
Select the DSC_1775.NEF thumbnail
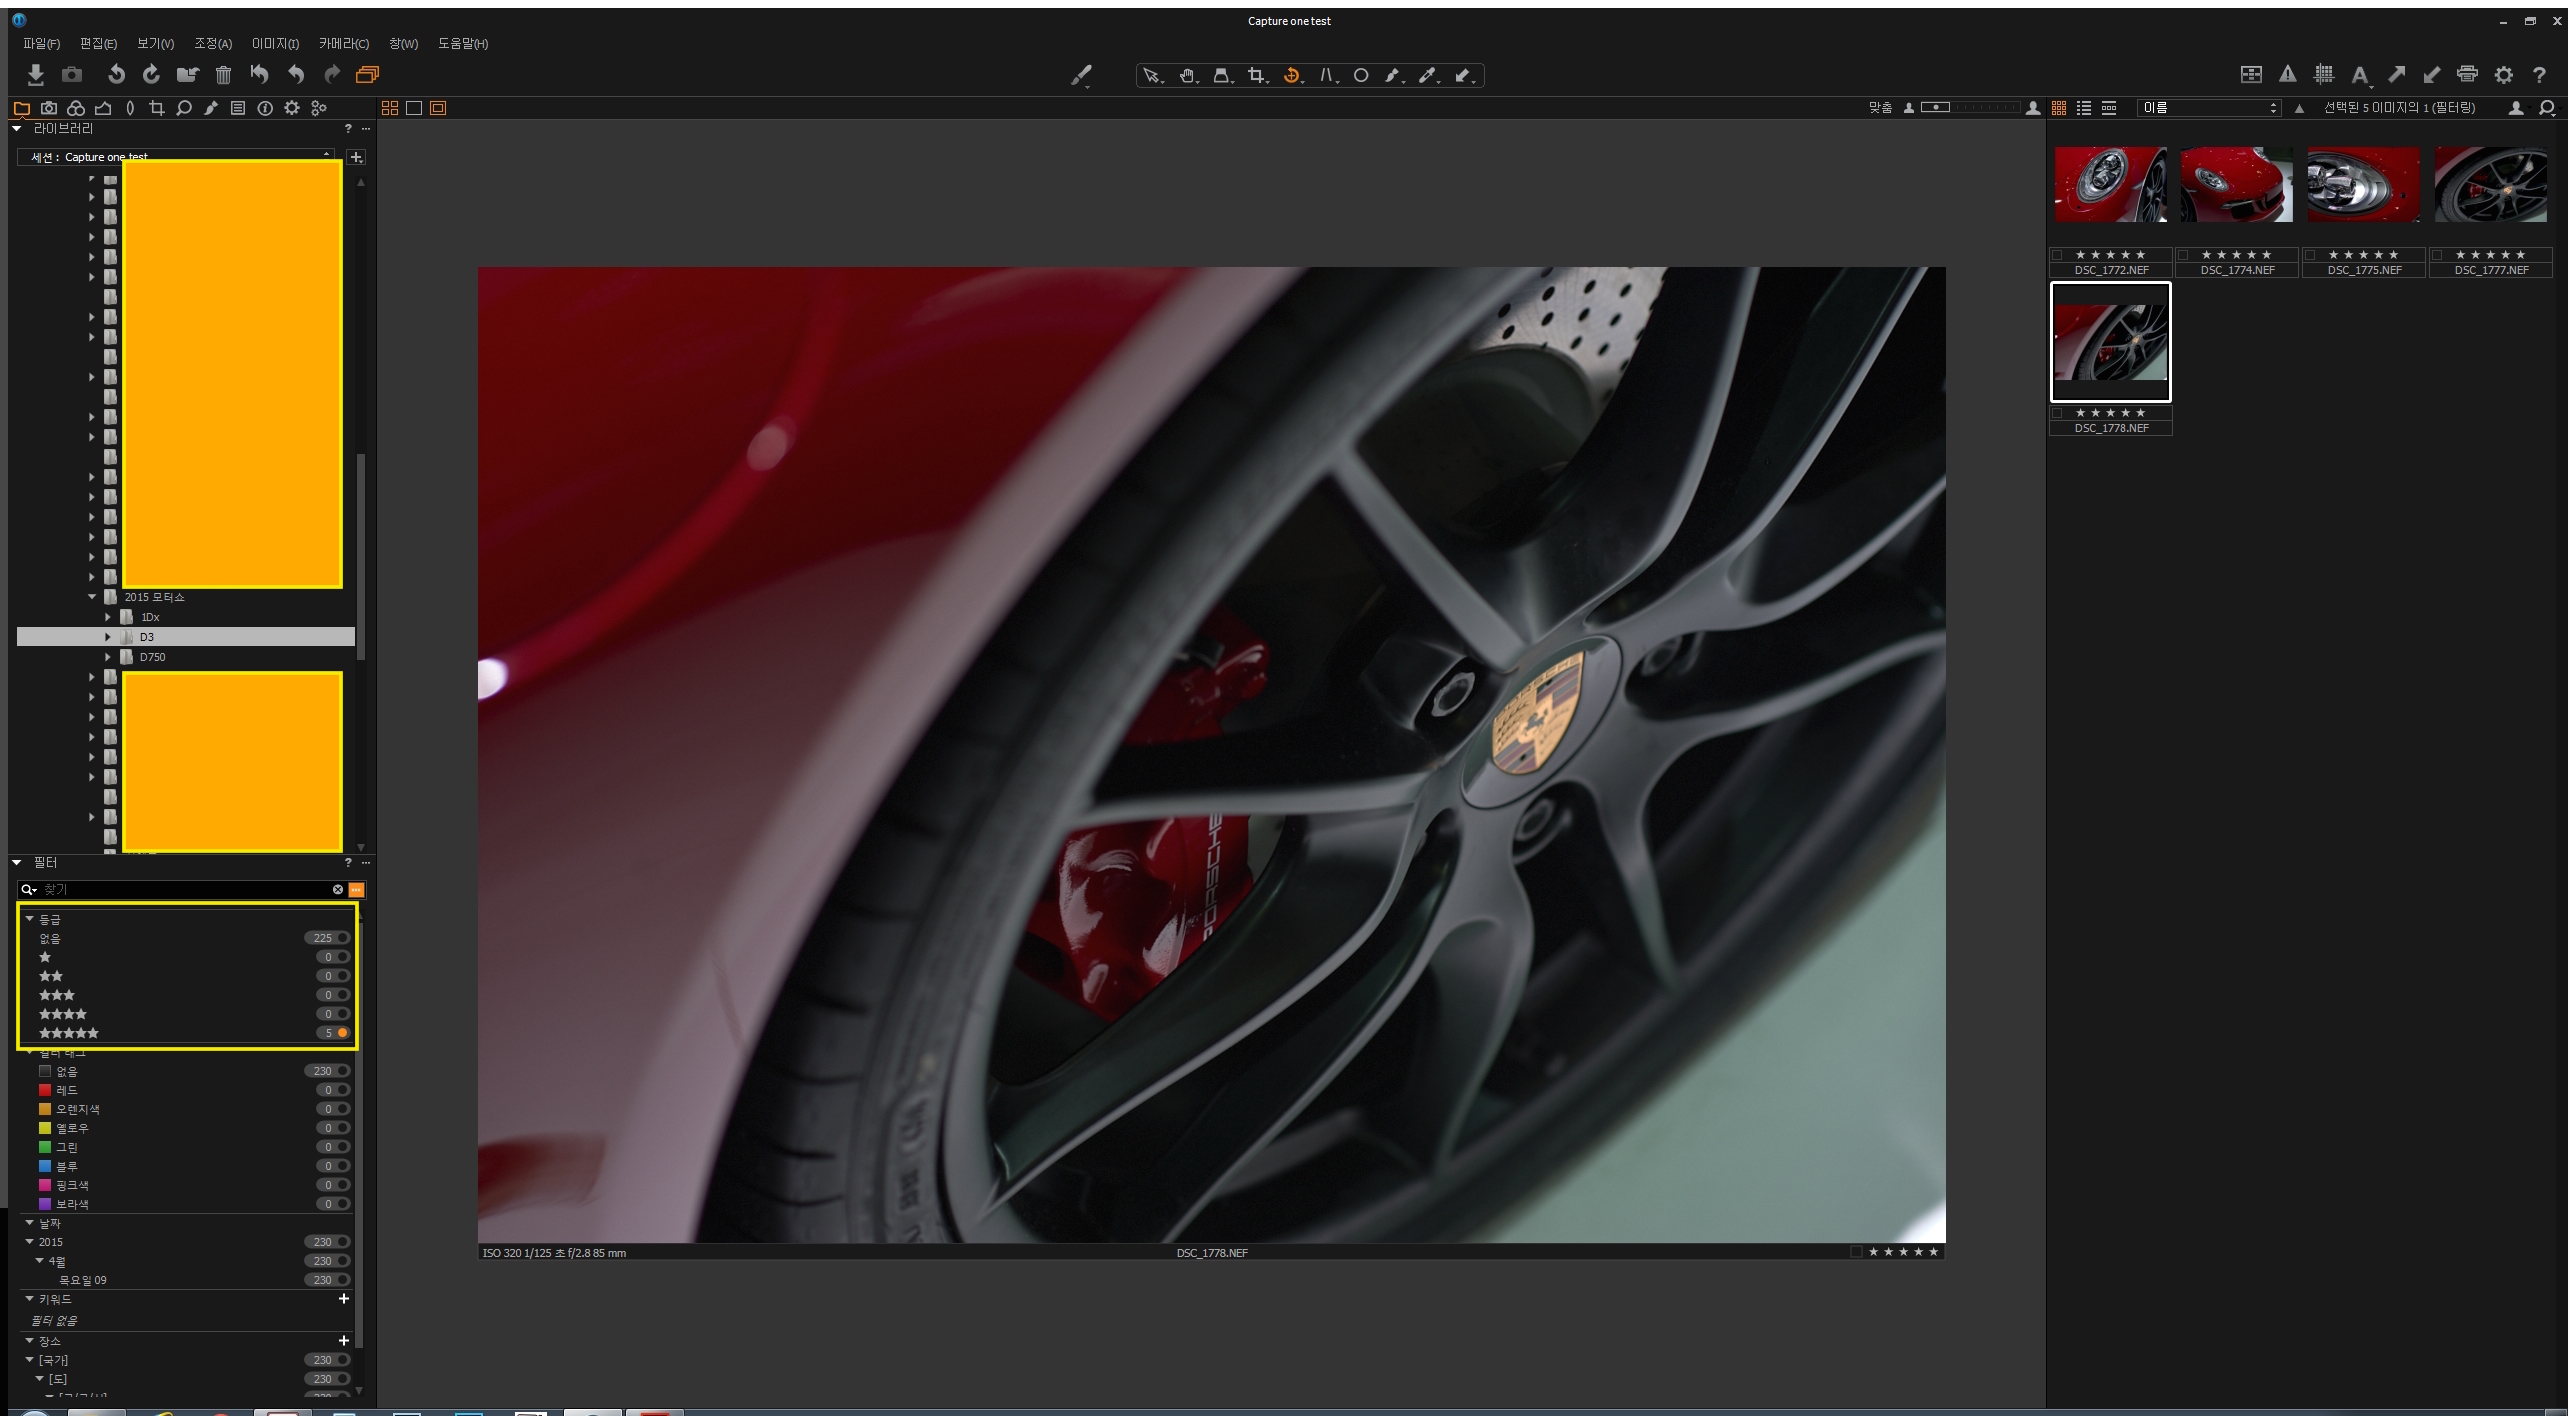coord(2363,185)
